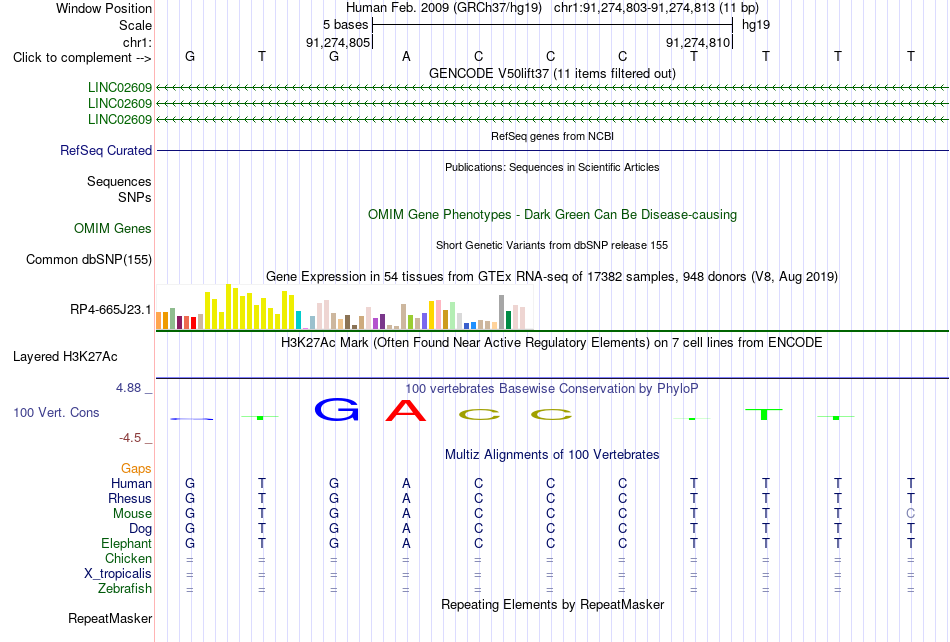950x642 pixels.
Task: Select the Rhesus species label
Action: click(x=130, y=498)
